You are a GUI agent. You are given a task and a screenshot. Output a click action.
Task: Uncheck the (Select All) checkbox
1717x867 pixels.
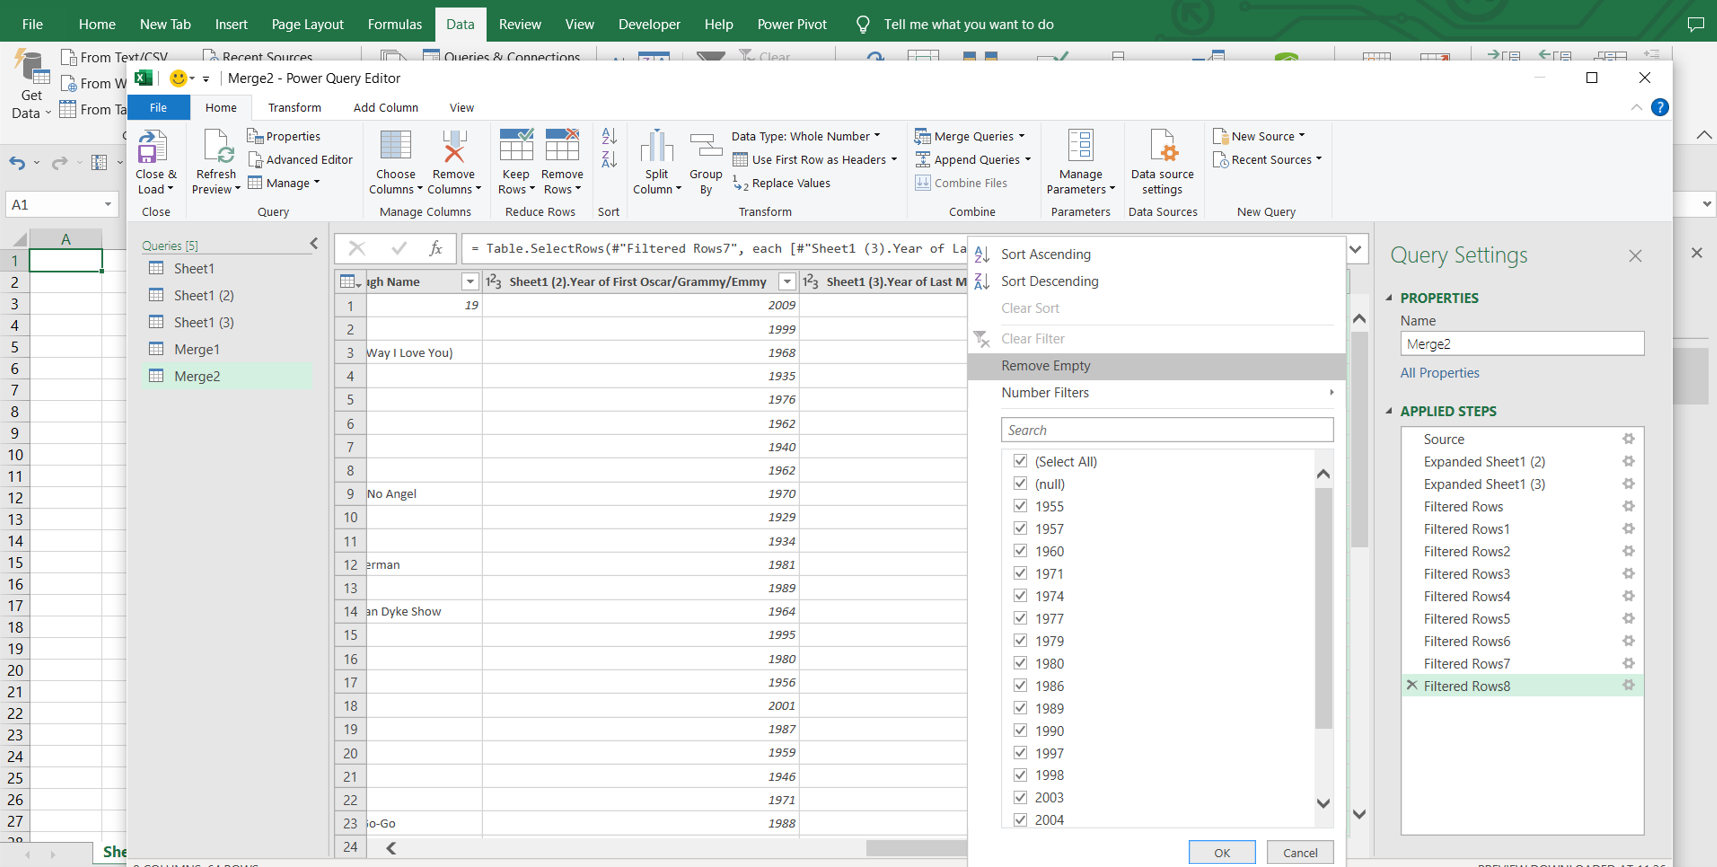click(1020, 461)
